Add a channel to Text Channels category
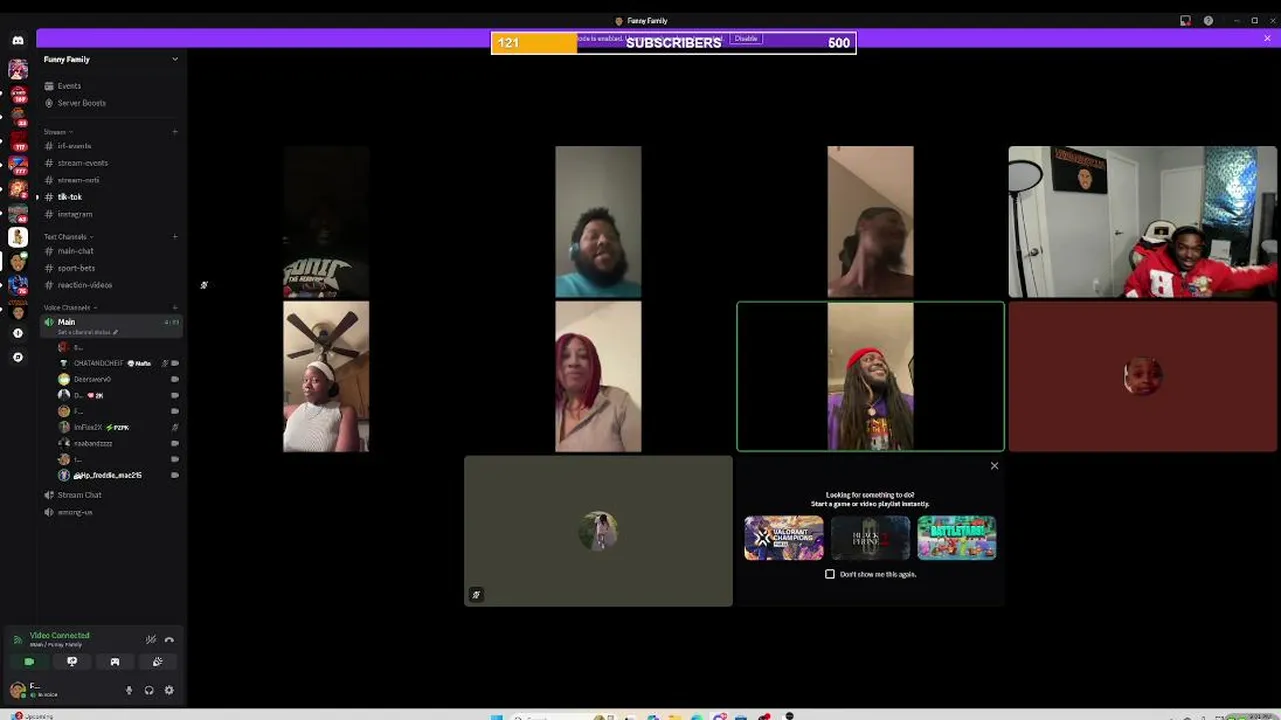Image resolution: width=1281 pixels, height=720 pixels. pyautogui.click(x=175, y=237)
